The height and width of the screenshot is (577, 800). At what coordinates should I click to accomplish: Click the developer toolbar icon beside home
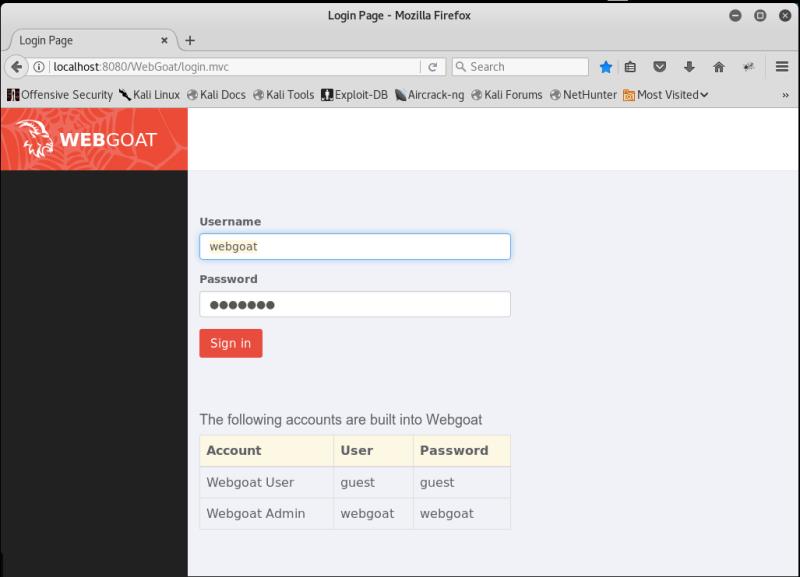click(x=748, y=67)
